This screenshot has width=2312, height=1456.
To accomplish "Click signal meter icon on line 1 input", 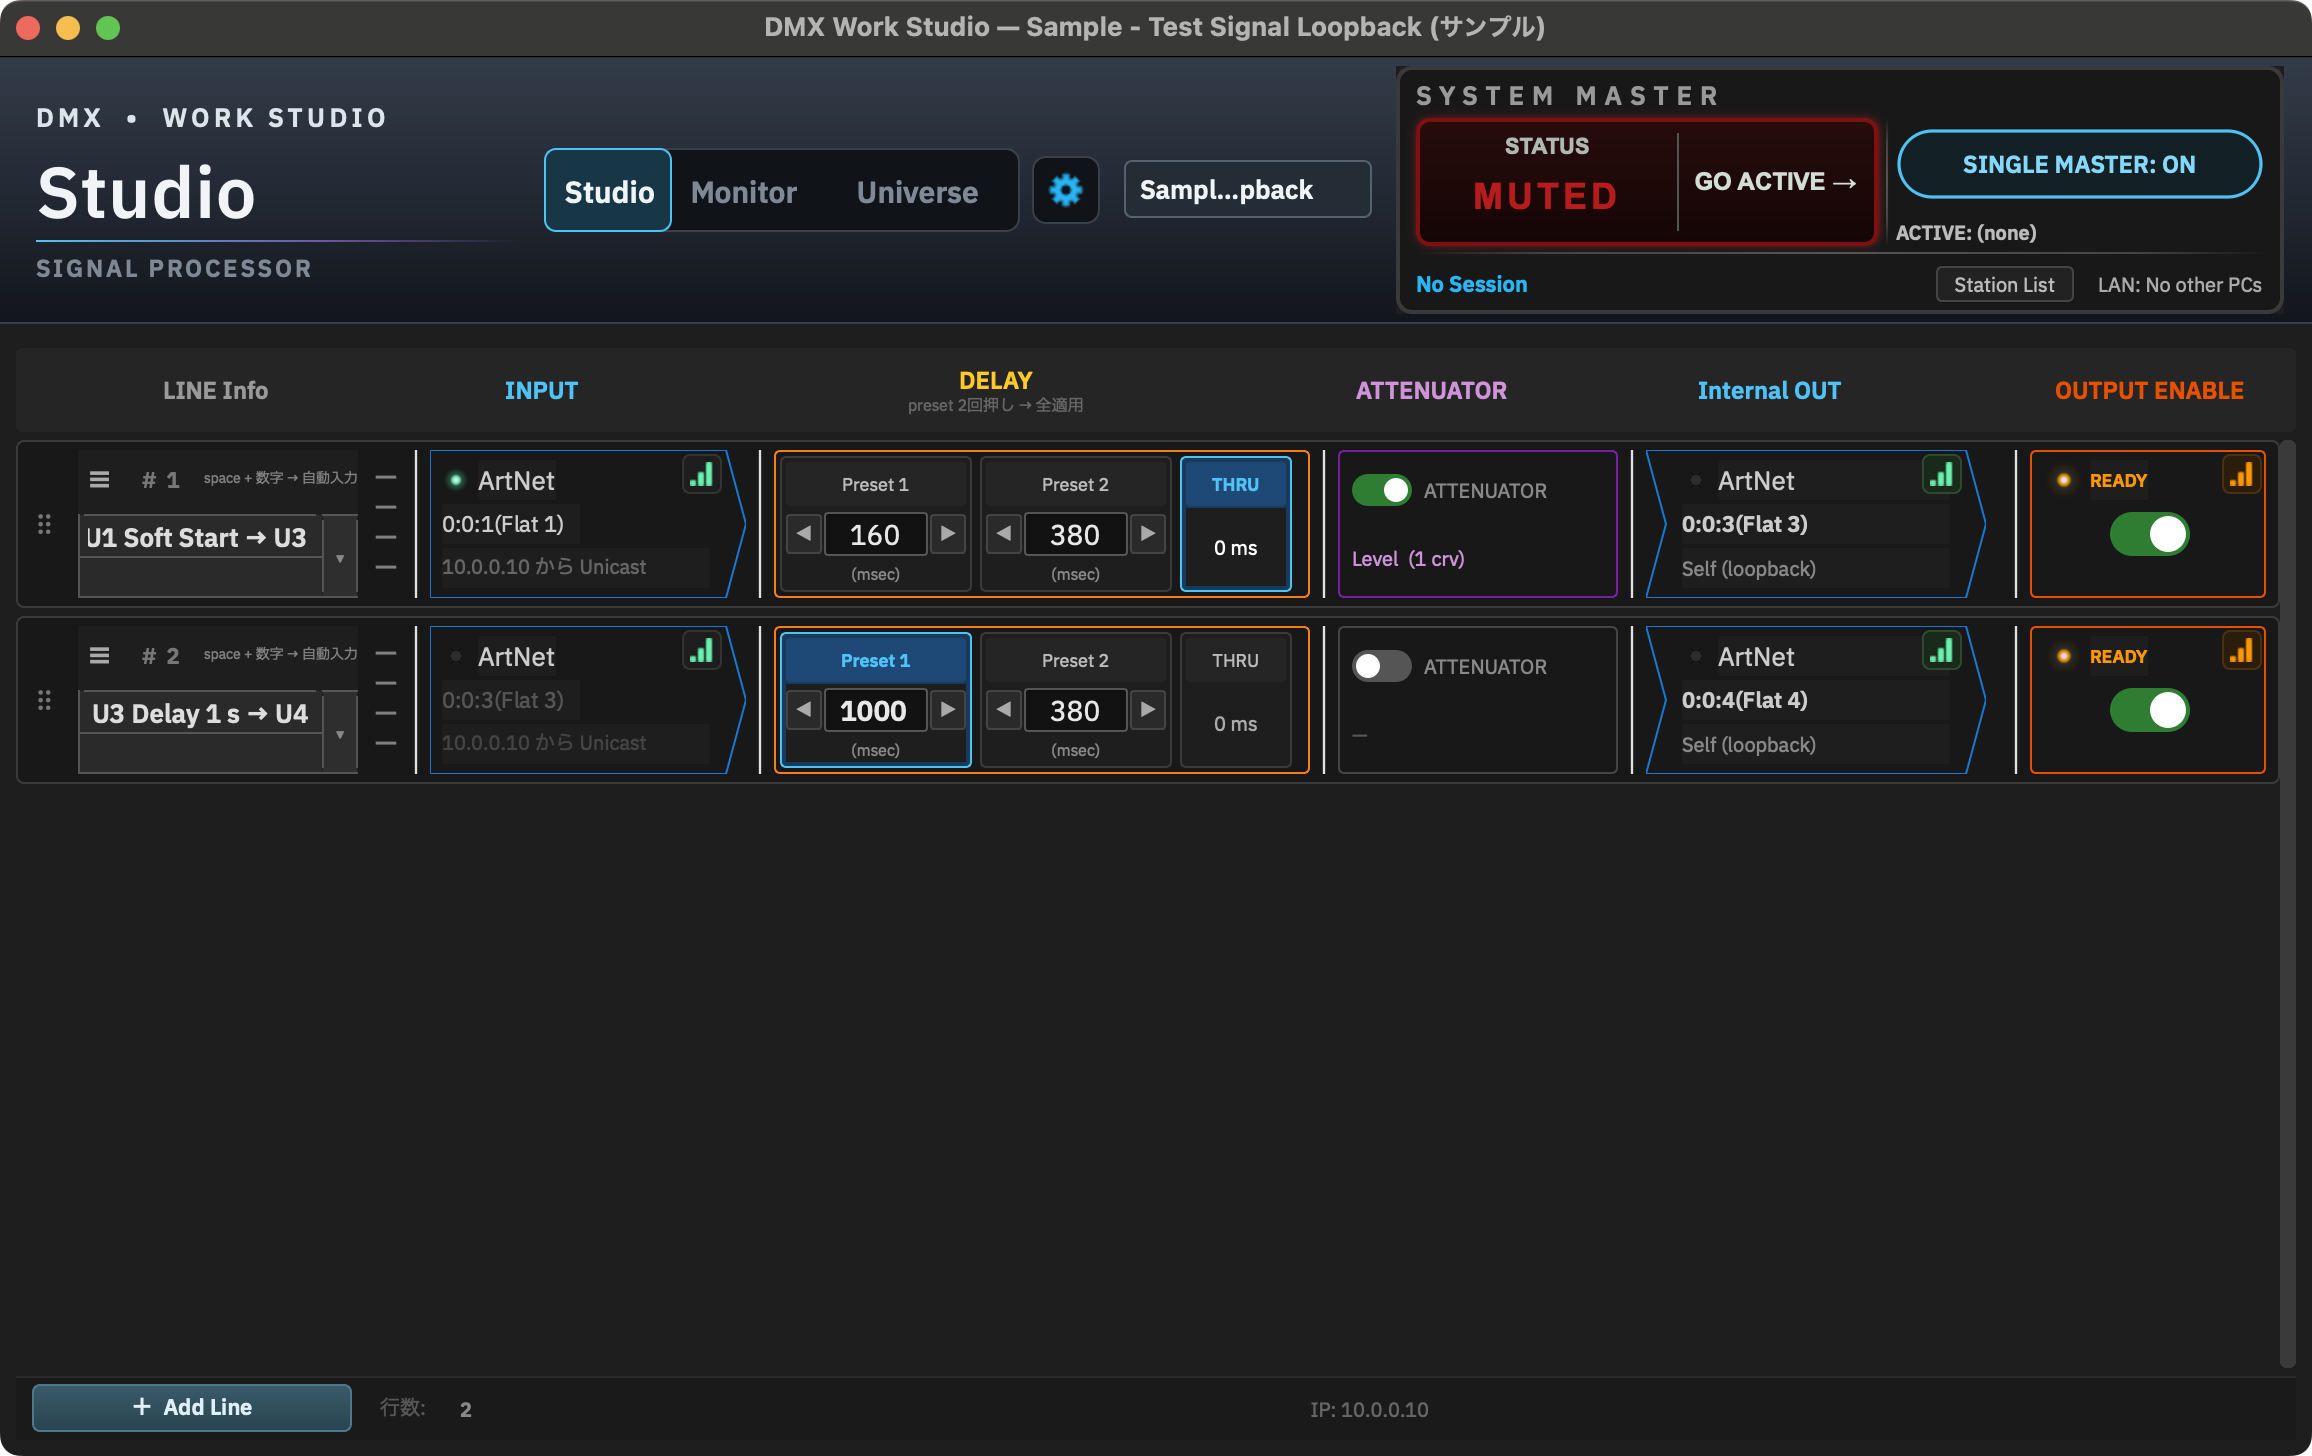I will click(x=702, y=475).
